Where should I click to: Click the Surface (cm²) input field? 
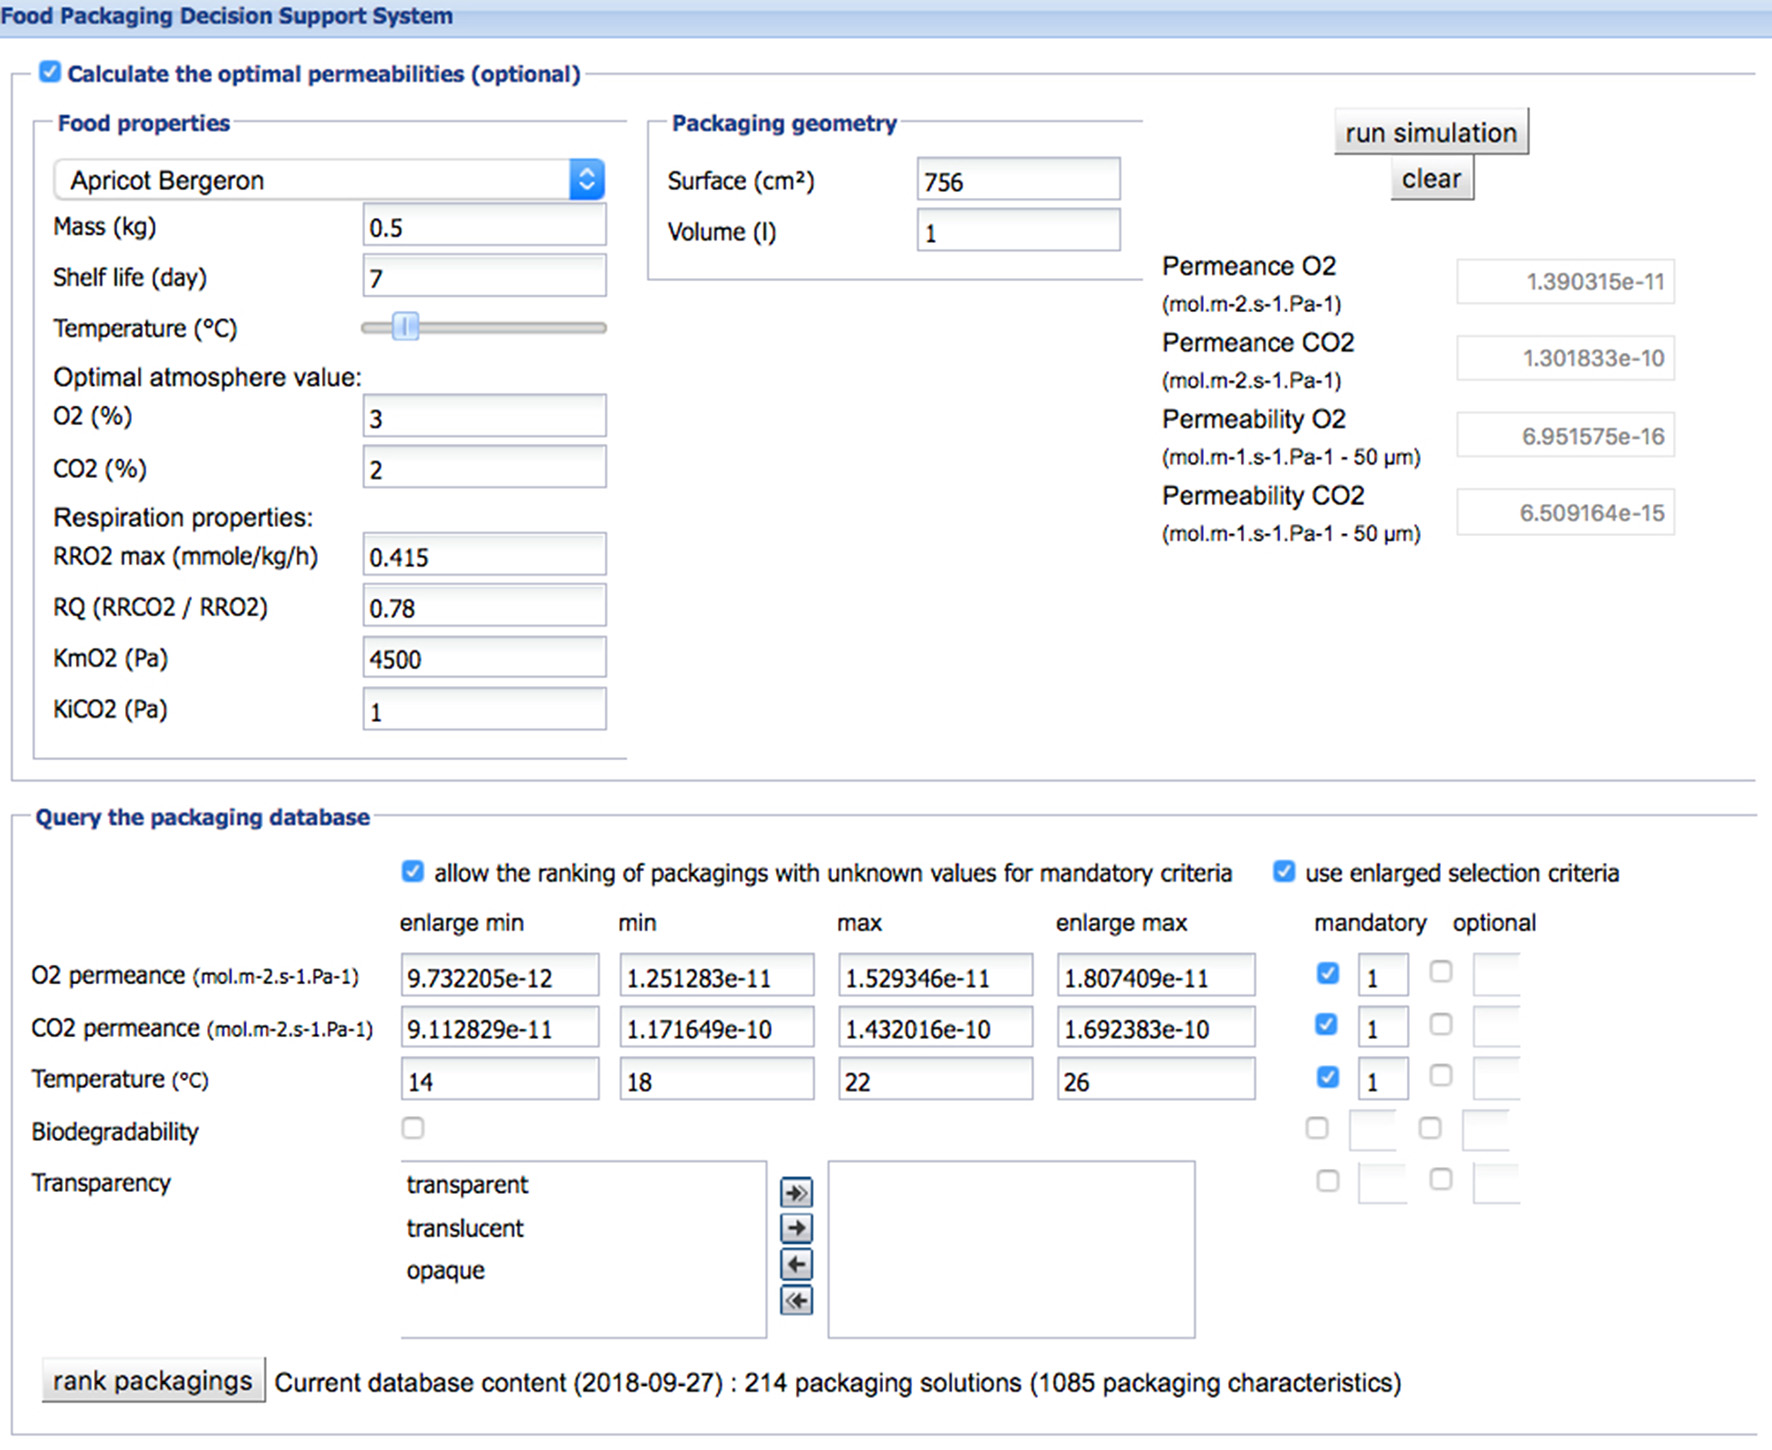1017,181
